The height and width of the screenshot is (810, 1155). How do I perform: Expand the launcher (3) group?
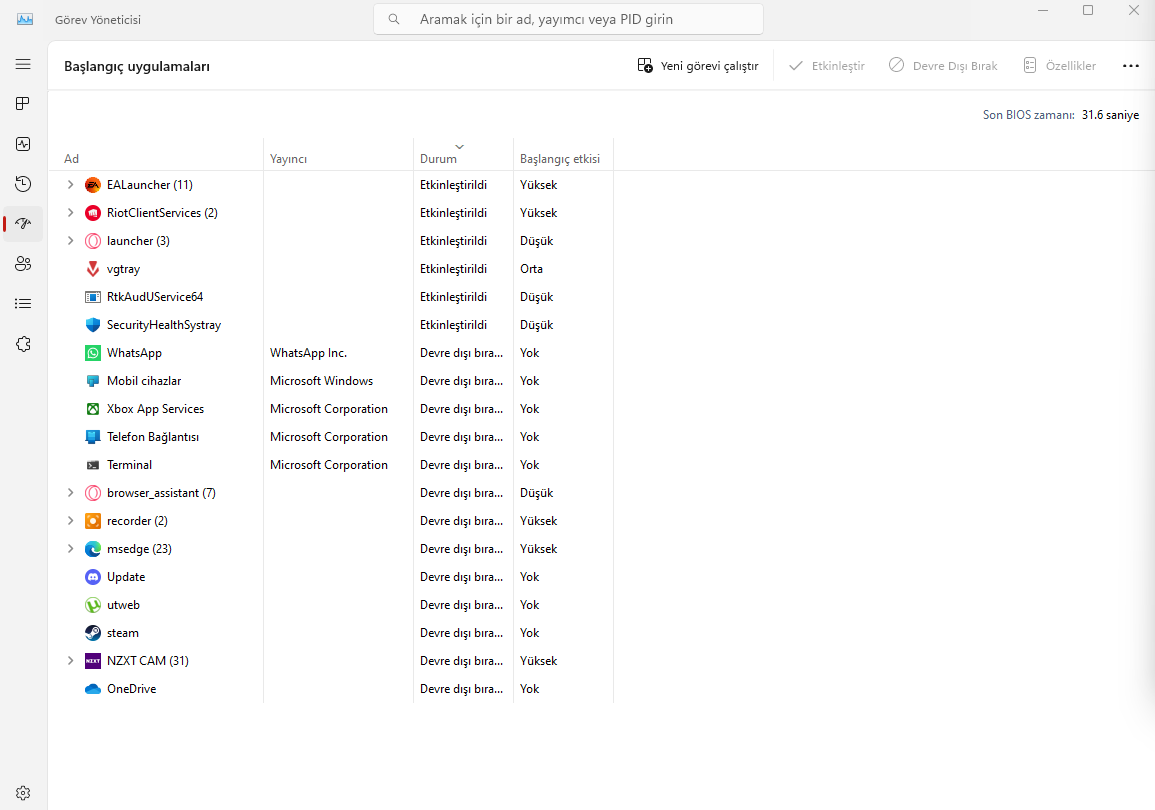[71, 241]
